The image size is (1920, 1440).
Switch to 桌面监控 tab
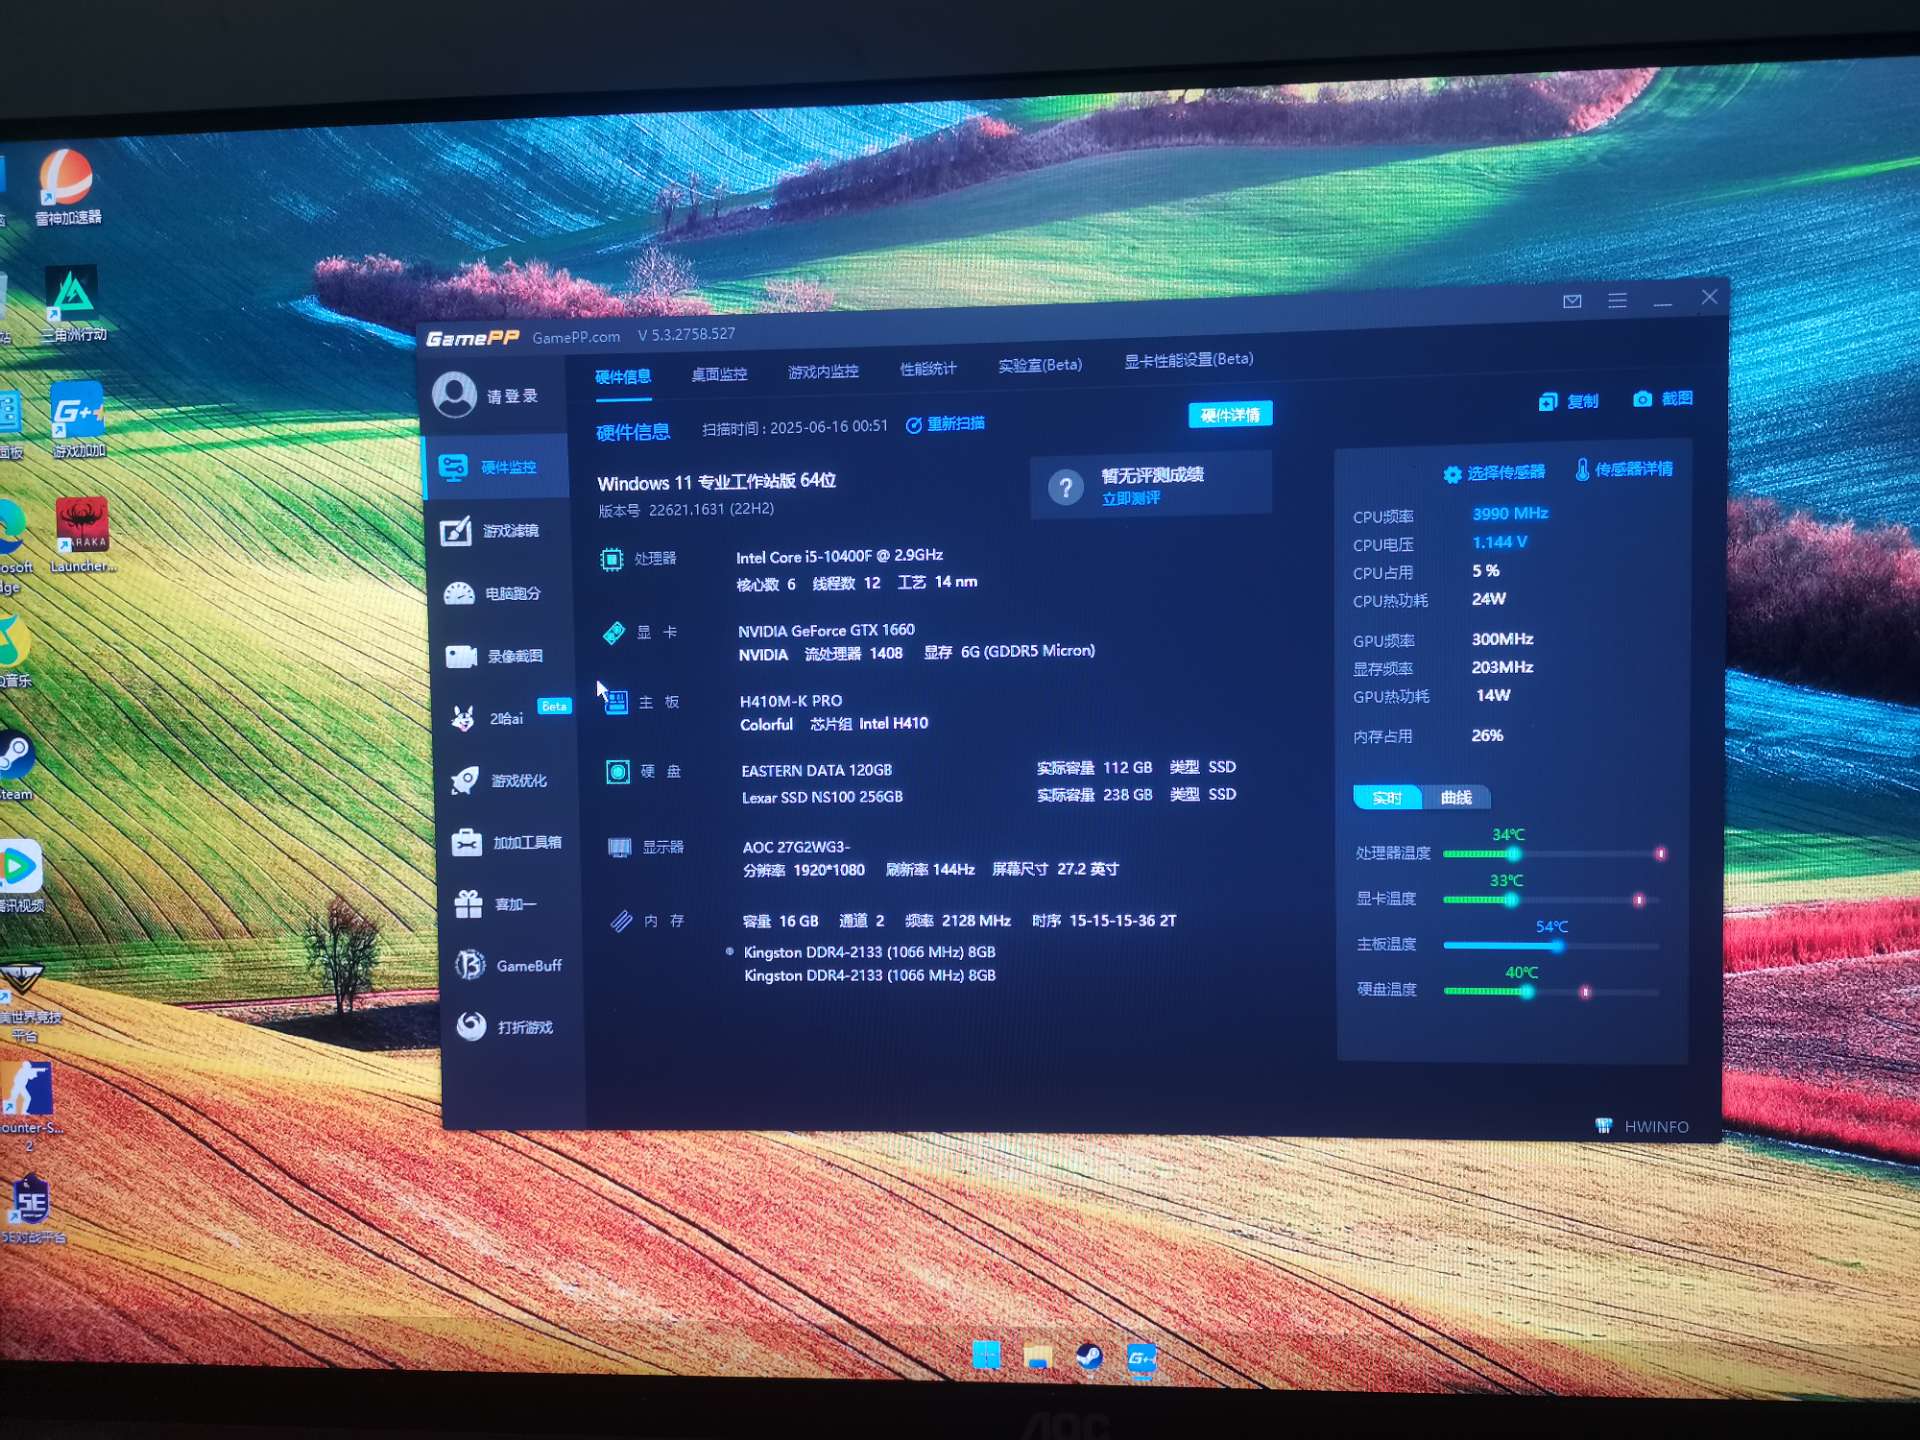719,374
